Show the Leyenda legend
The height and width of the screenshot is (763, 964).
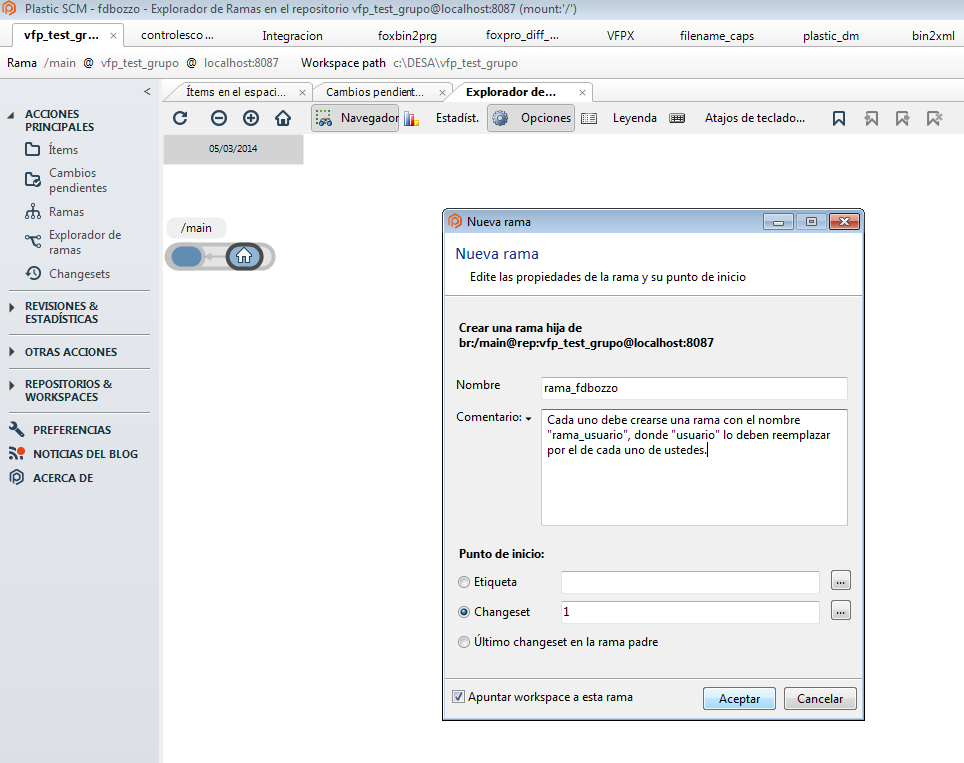(x=619, y=118)
